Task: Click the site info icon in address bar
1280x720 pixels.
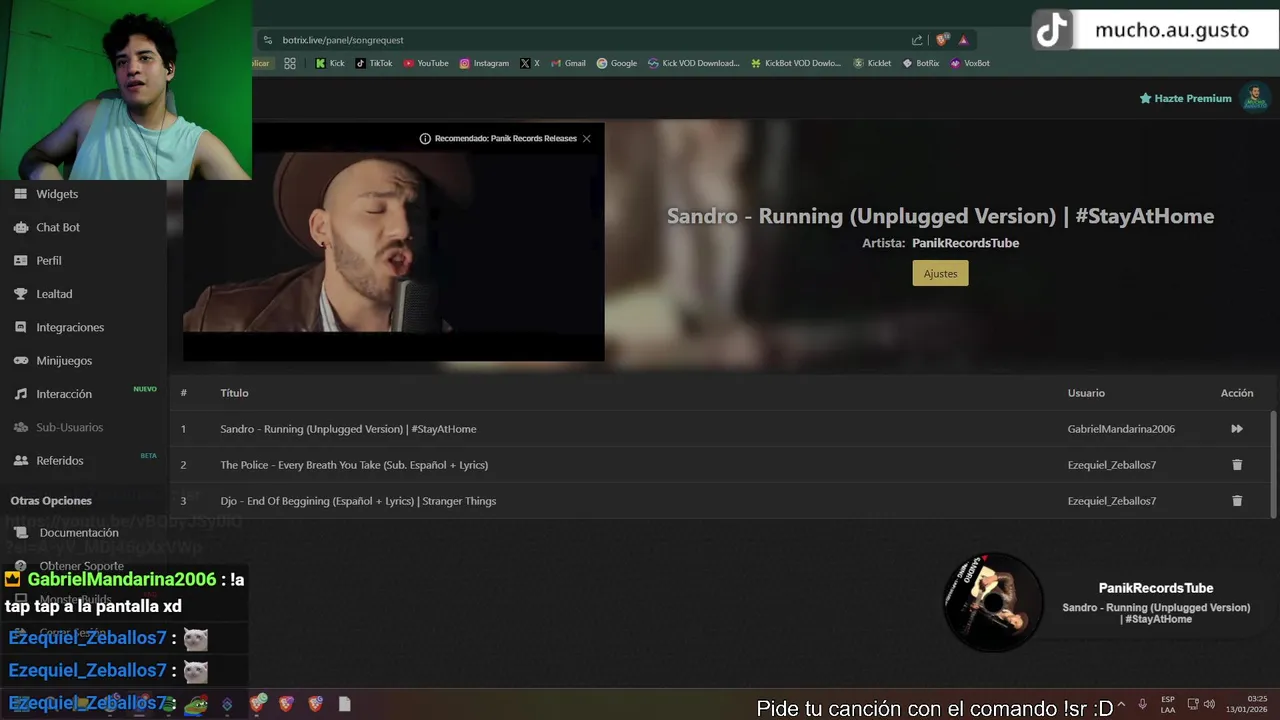Action: 267,40
